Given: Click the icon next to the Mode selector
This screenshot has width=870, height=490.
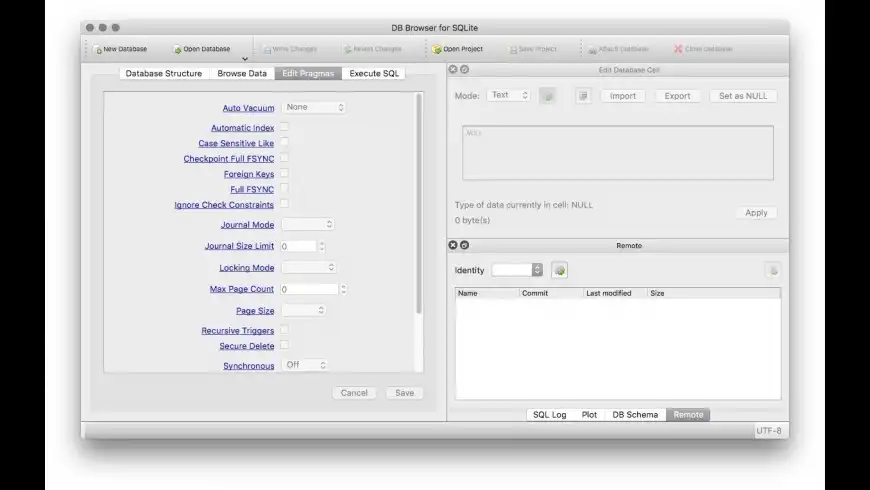Looking at the screenshot, I should 548,96.
